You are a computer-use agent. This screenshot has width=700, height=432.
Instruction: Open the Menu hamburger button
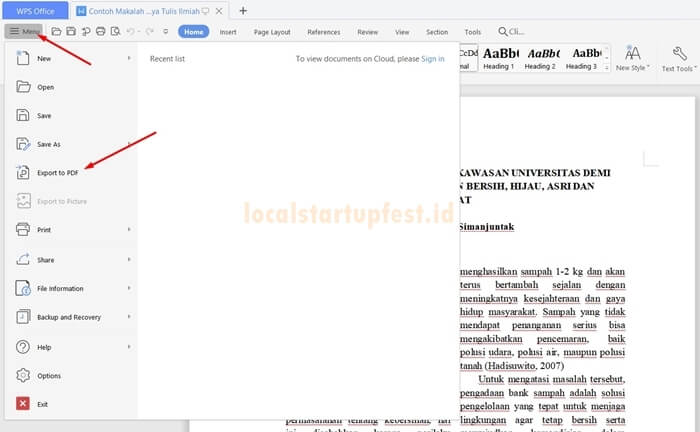tap(24, 31)
